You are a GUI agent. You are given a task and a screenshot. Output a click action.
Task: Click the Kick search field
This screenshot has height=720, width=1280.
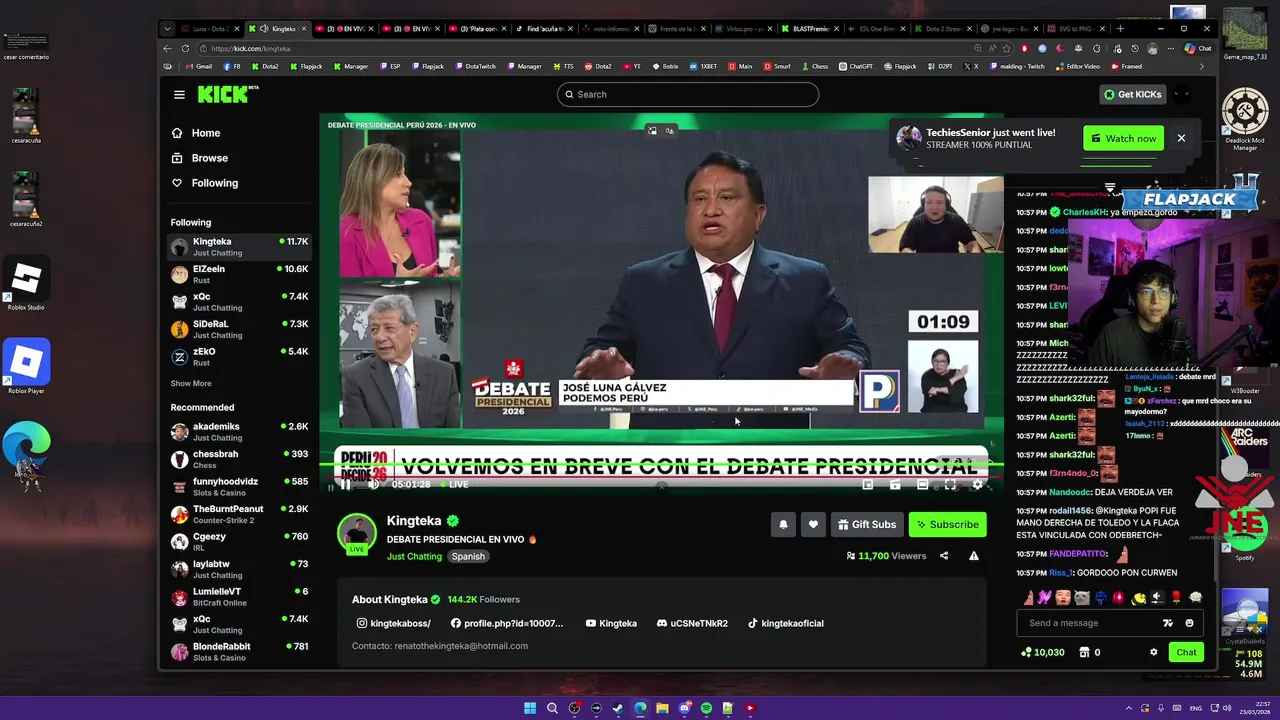pos(688,94)
